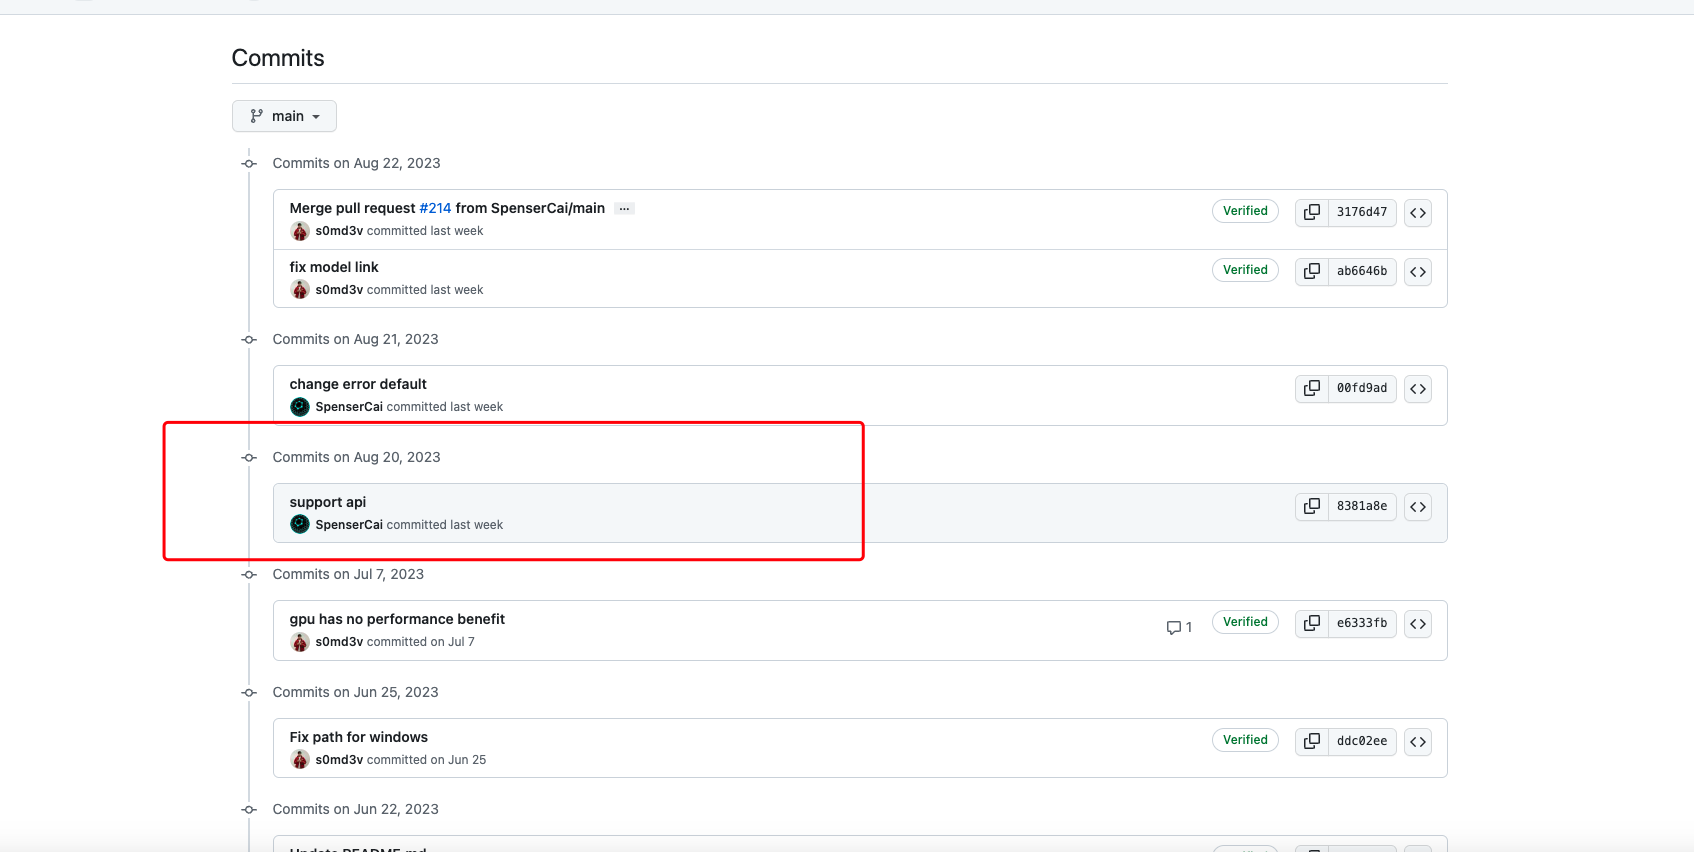
Task: Click Verified badge on Fix path commit
Action: click(1245, 740)
